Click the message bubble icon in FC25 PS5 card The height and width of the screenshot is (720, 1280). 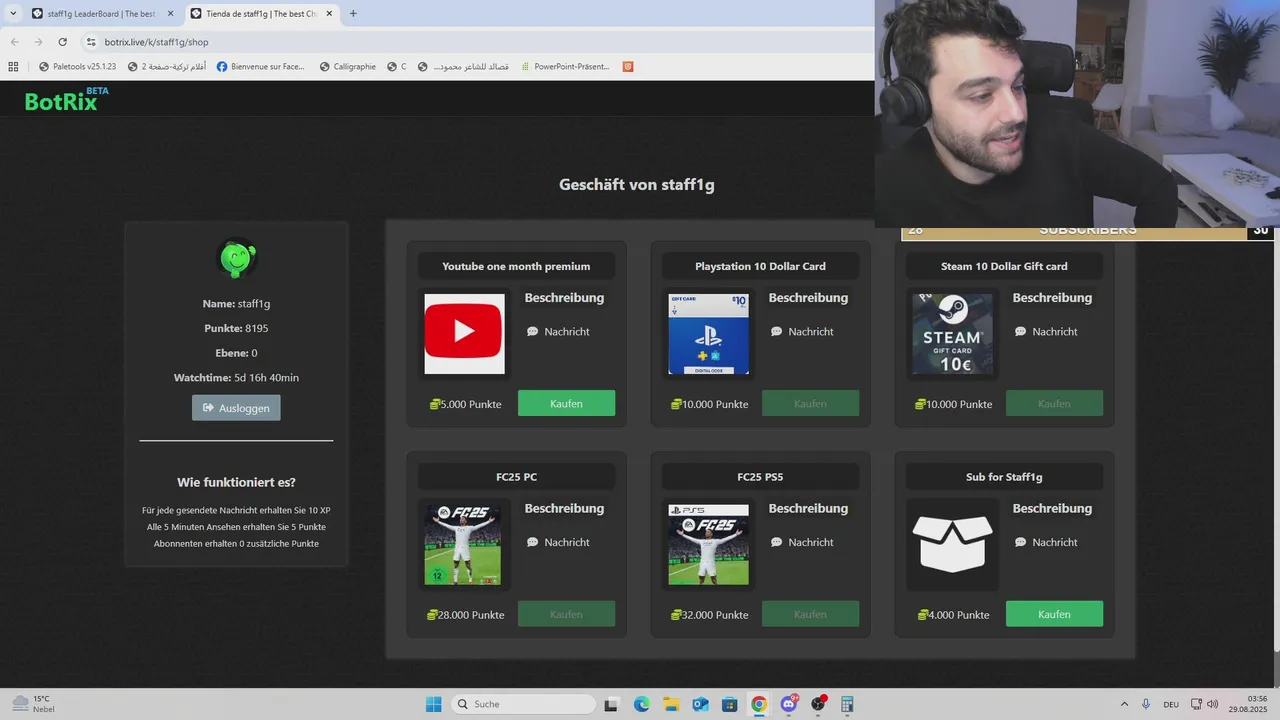[776, 542]
